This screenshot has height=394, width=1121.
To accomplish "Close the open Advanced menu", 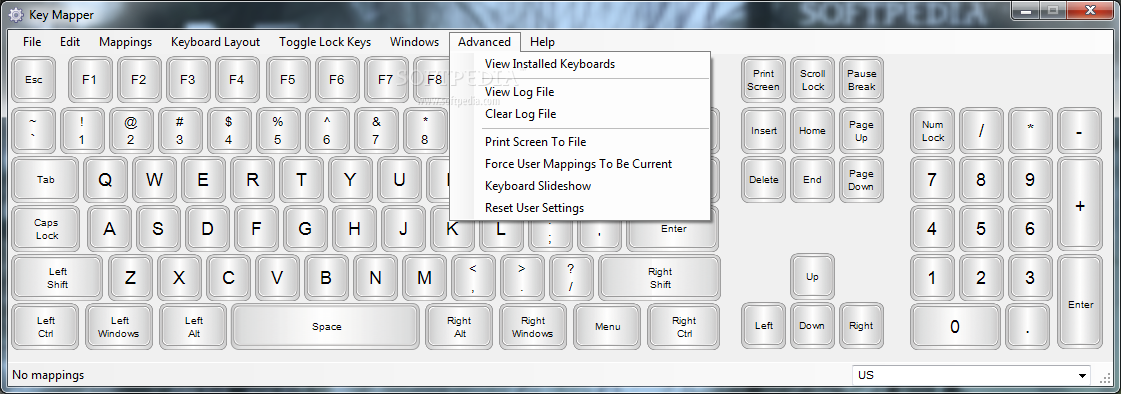I will point(485,42).
